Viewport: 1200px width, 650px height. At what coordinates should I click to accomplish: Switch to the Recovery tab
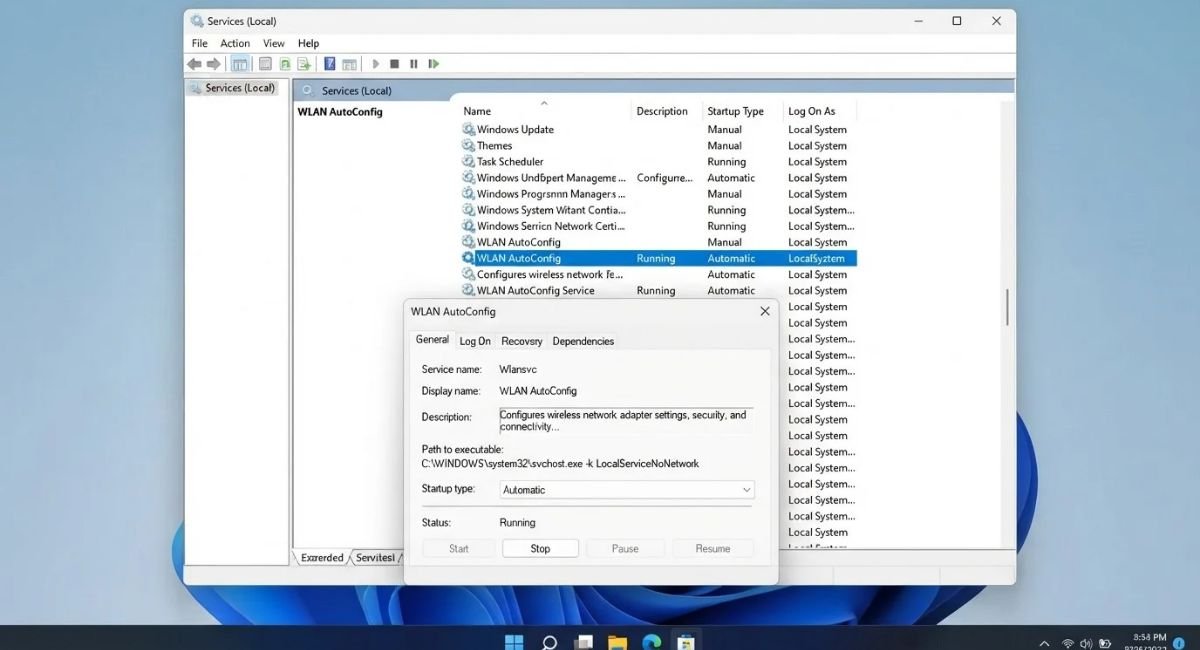pyautogui.click(x=522, y=341)
